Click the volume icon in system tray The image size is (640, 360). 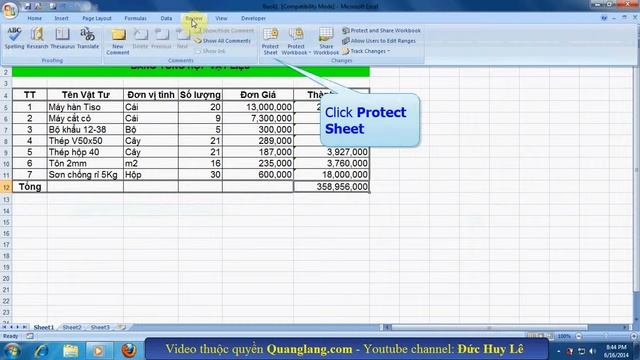click(592, 351)
